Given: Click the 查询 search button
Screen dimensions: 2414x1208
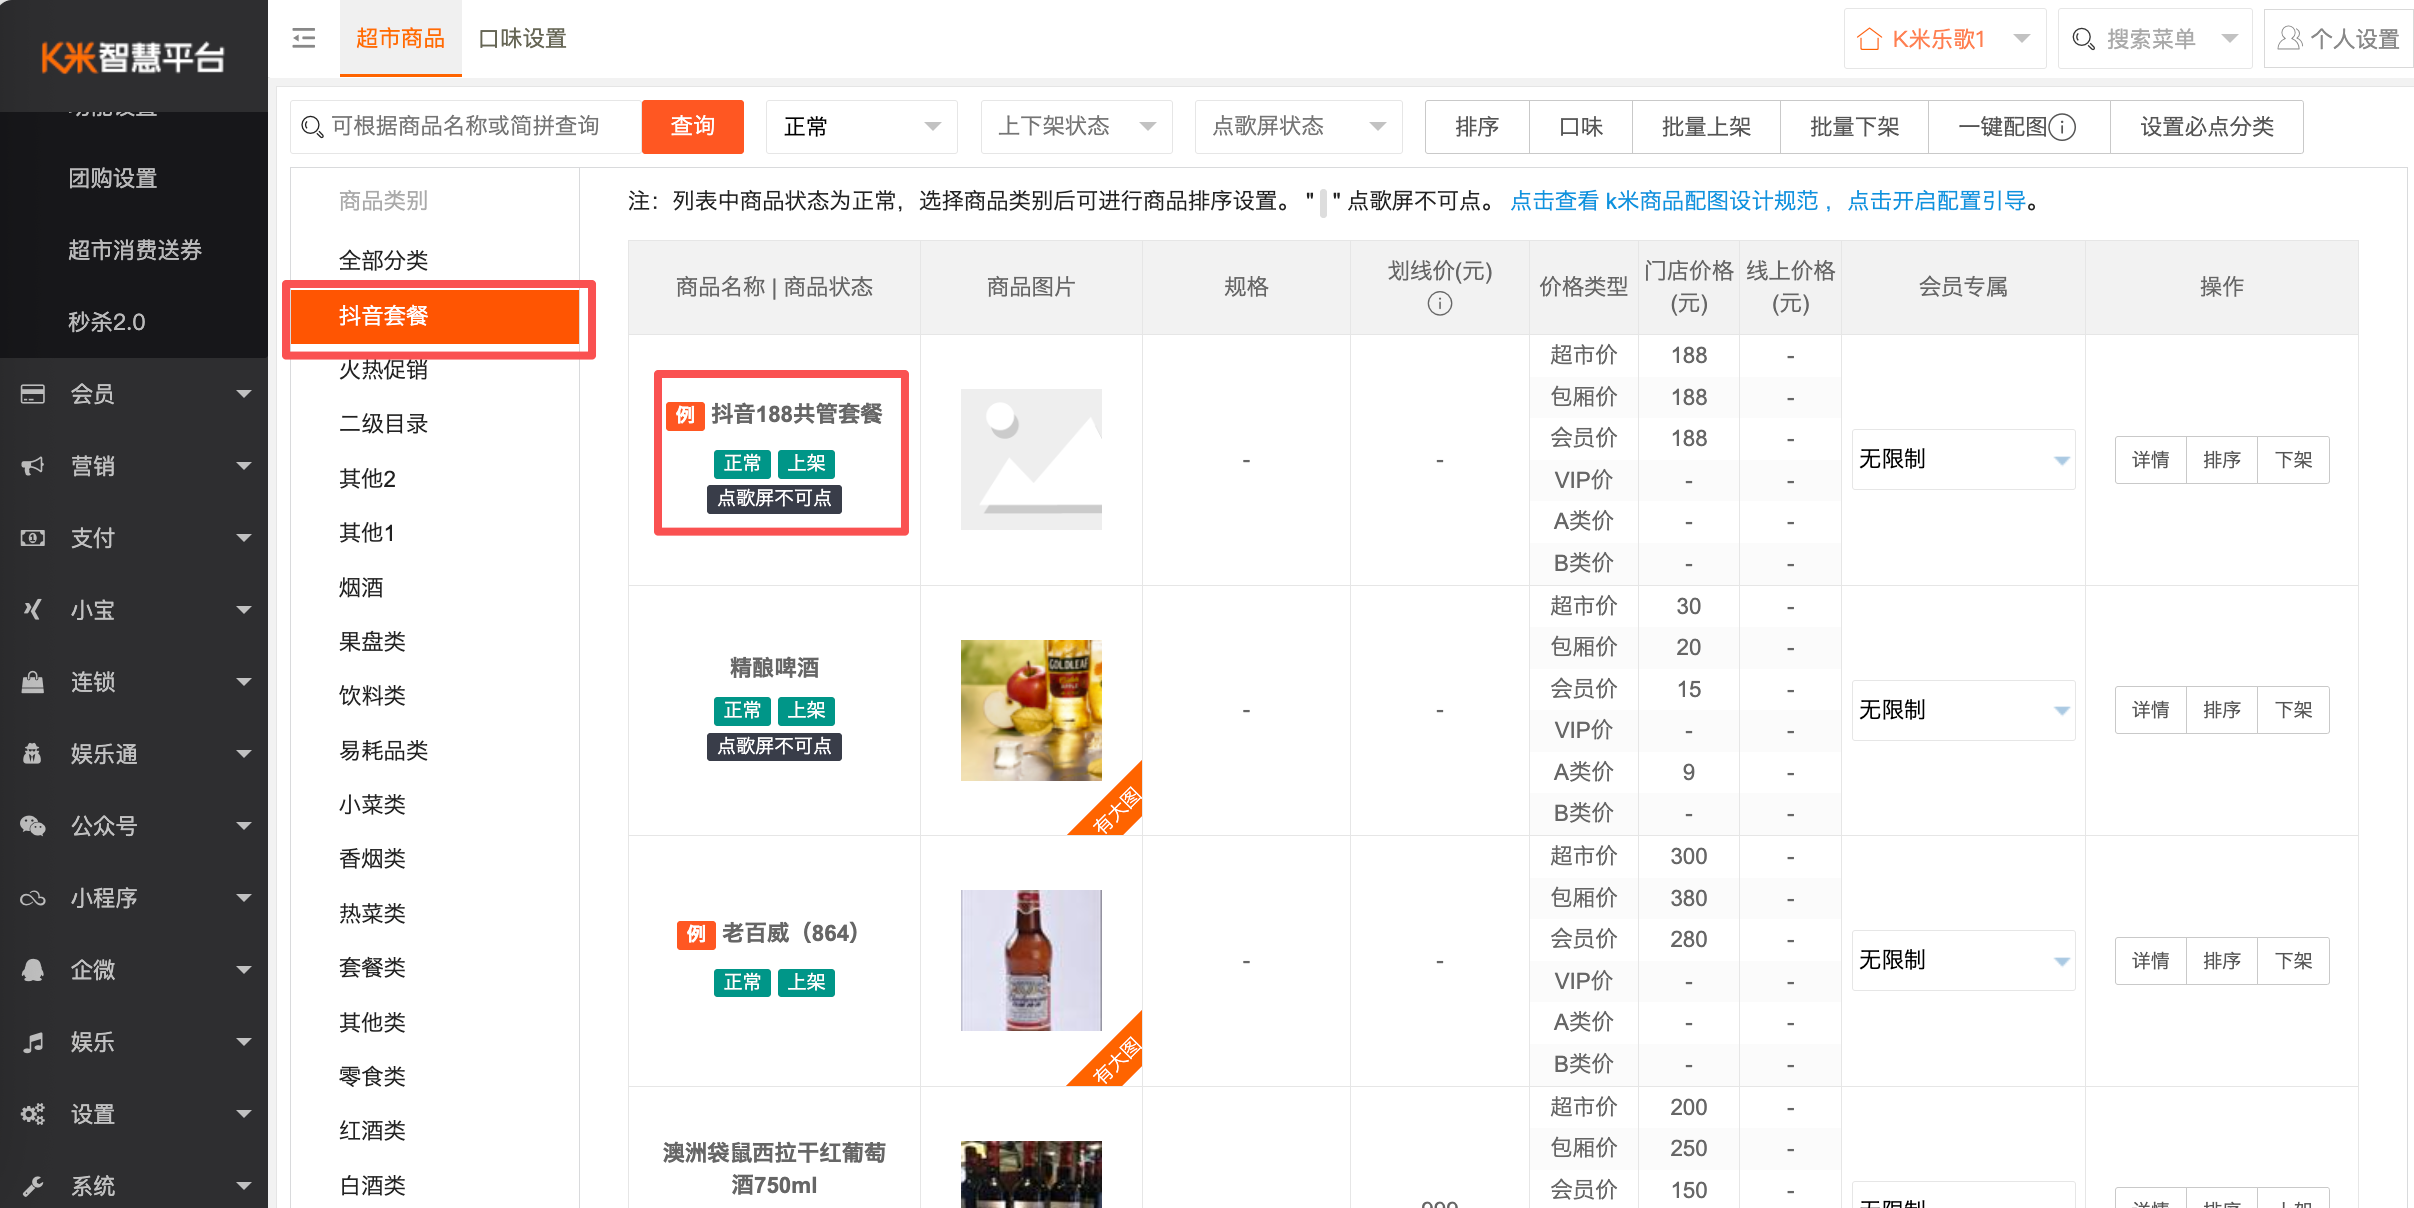Looking at the screenshot, I should pos(692,126).
